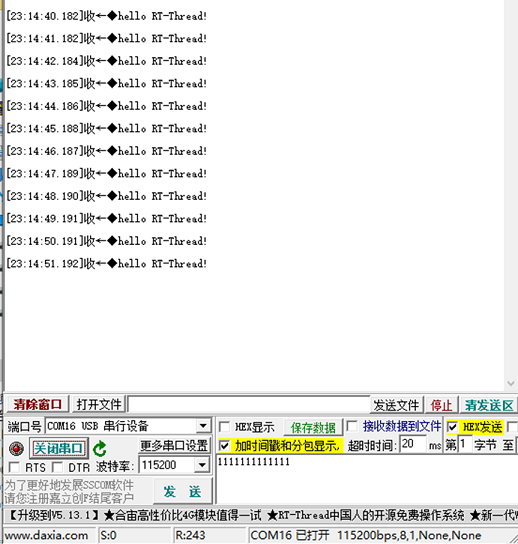Toggle 加时间戳和分包显示 checkbox

pyautogui.click(x=224, y=445)
